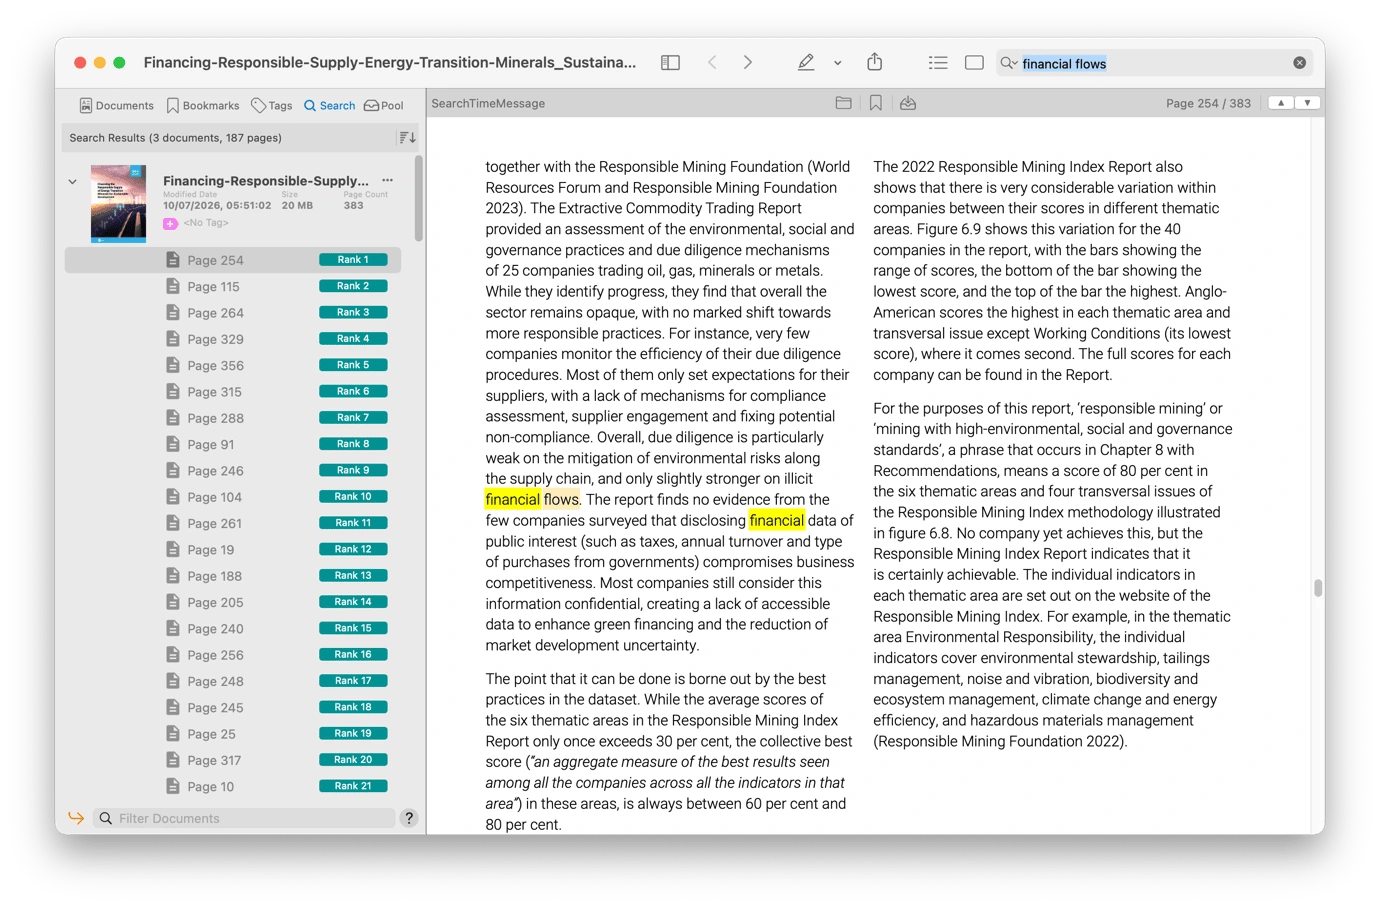Select the Page 288 result

tap(233, 418)
